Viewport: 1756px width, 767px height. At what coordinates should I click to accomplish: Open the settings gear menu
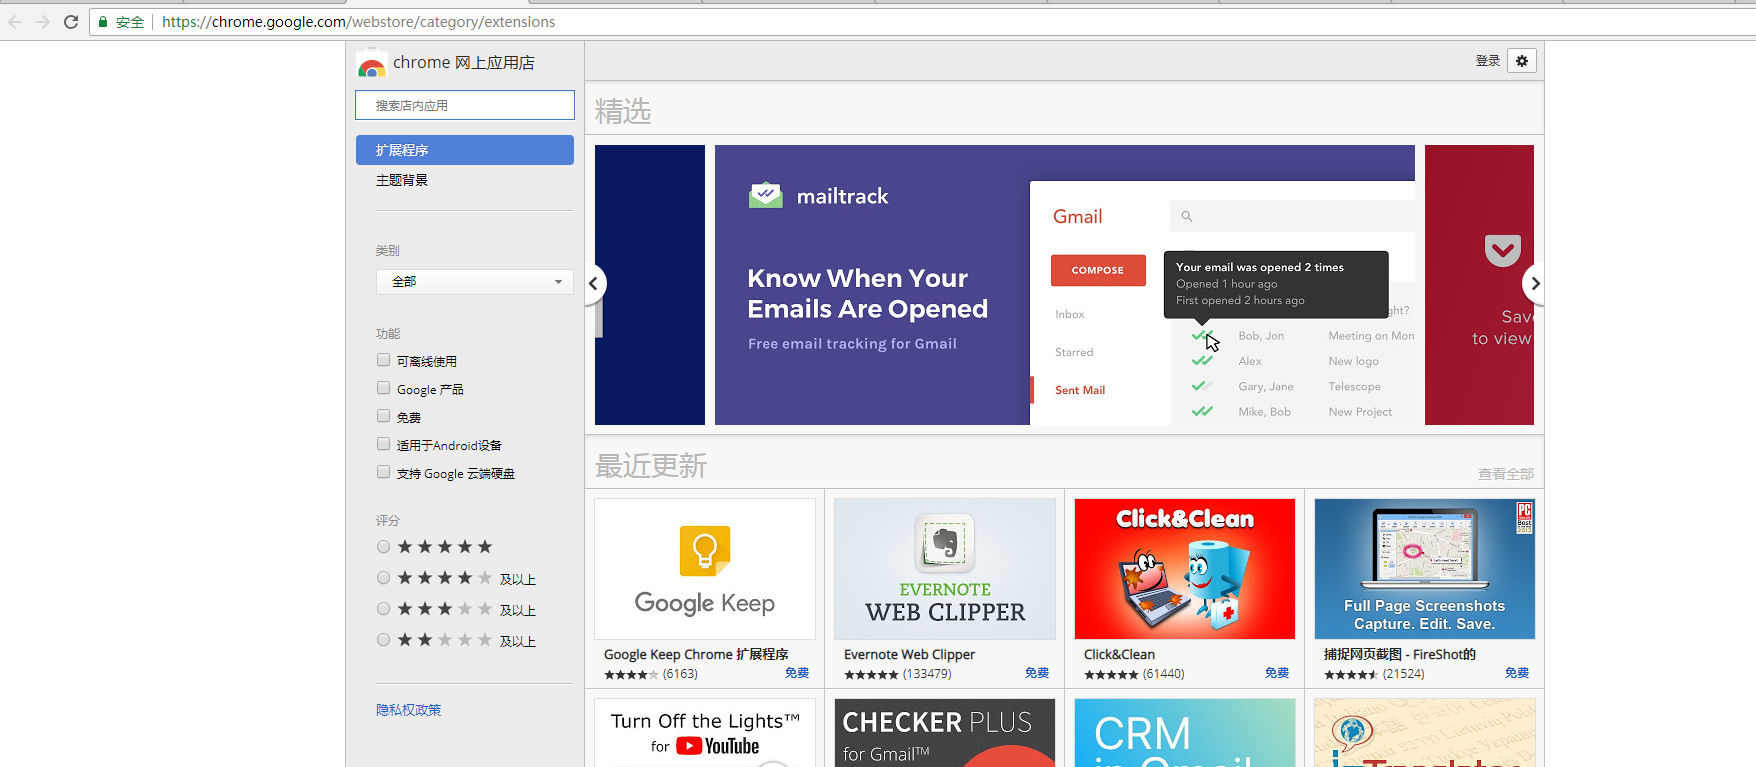[1522, 61]
